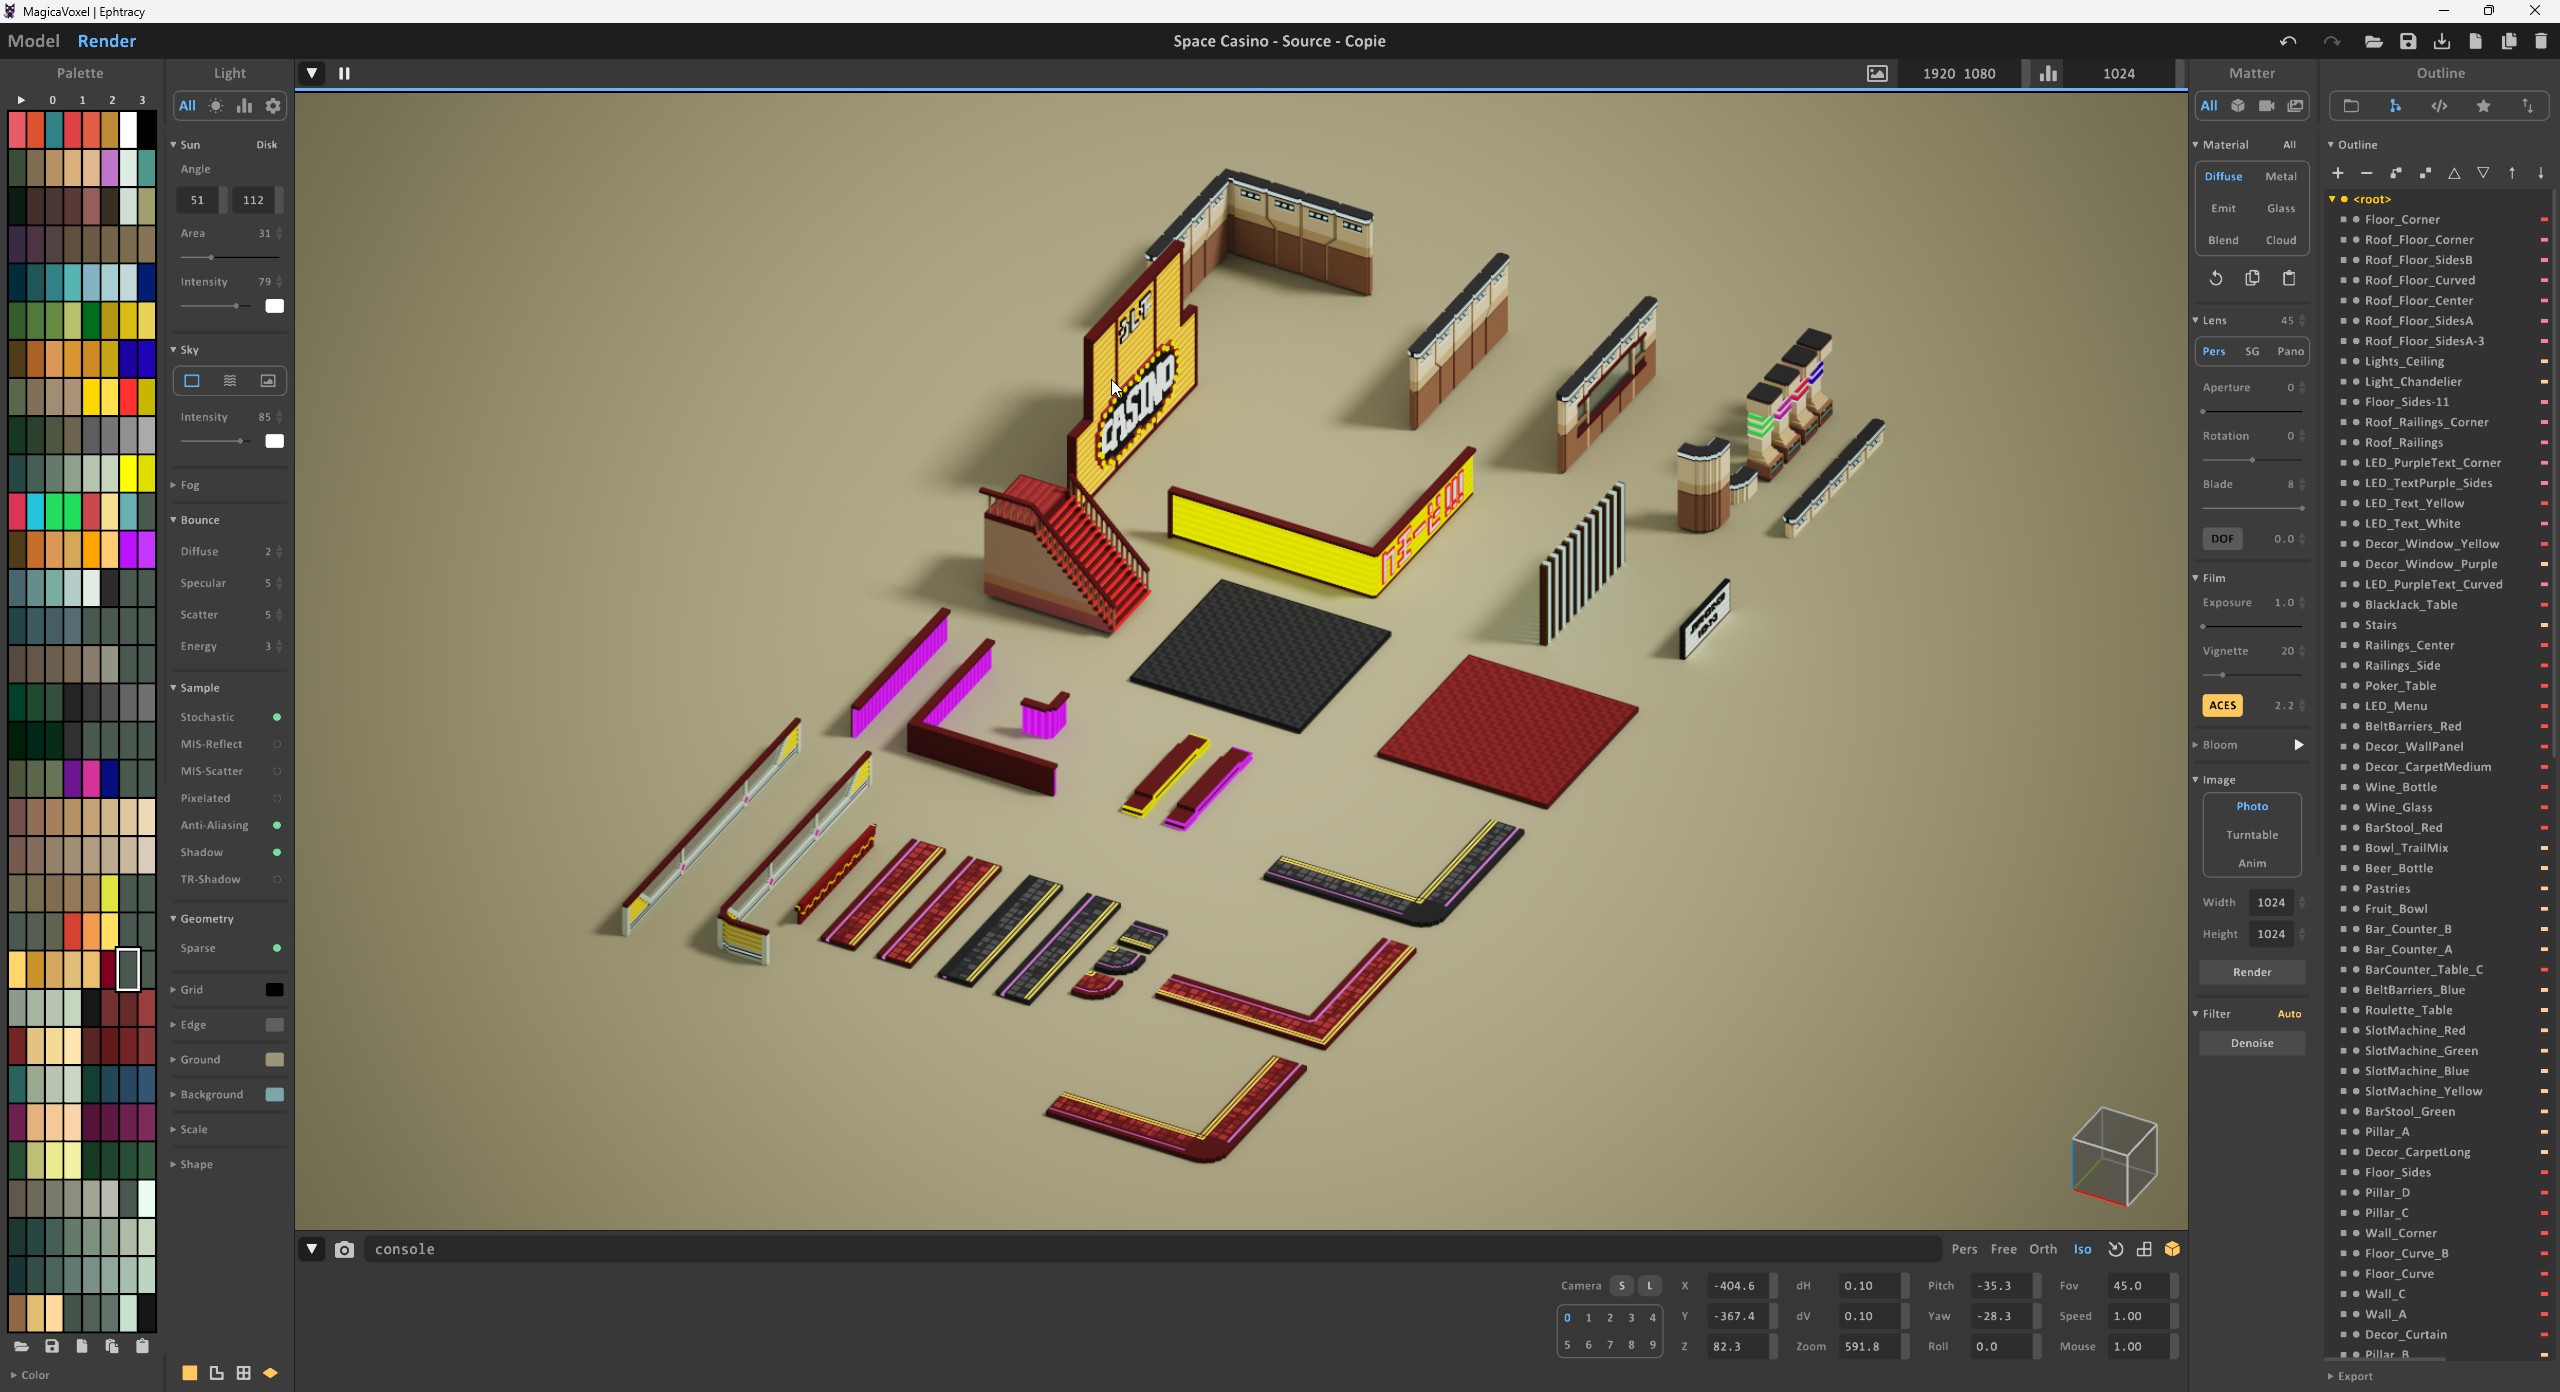This screenshot has width=2560, height=1392.
Task: Expand the Bloom section
Action: [x=2218, y=745]
